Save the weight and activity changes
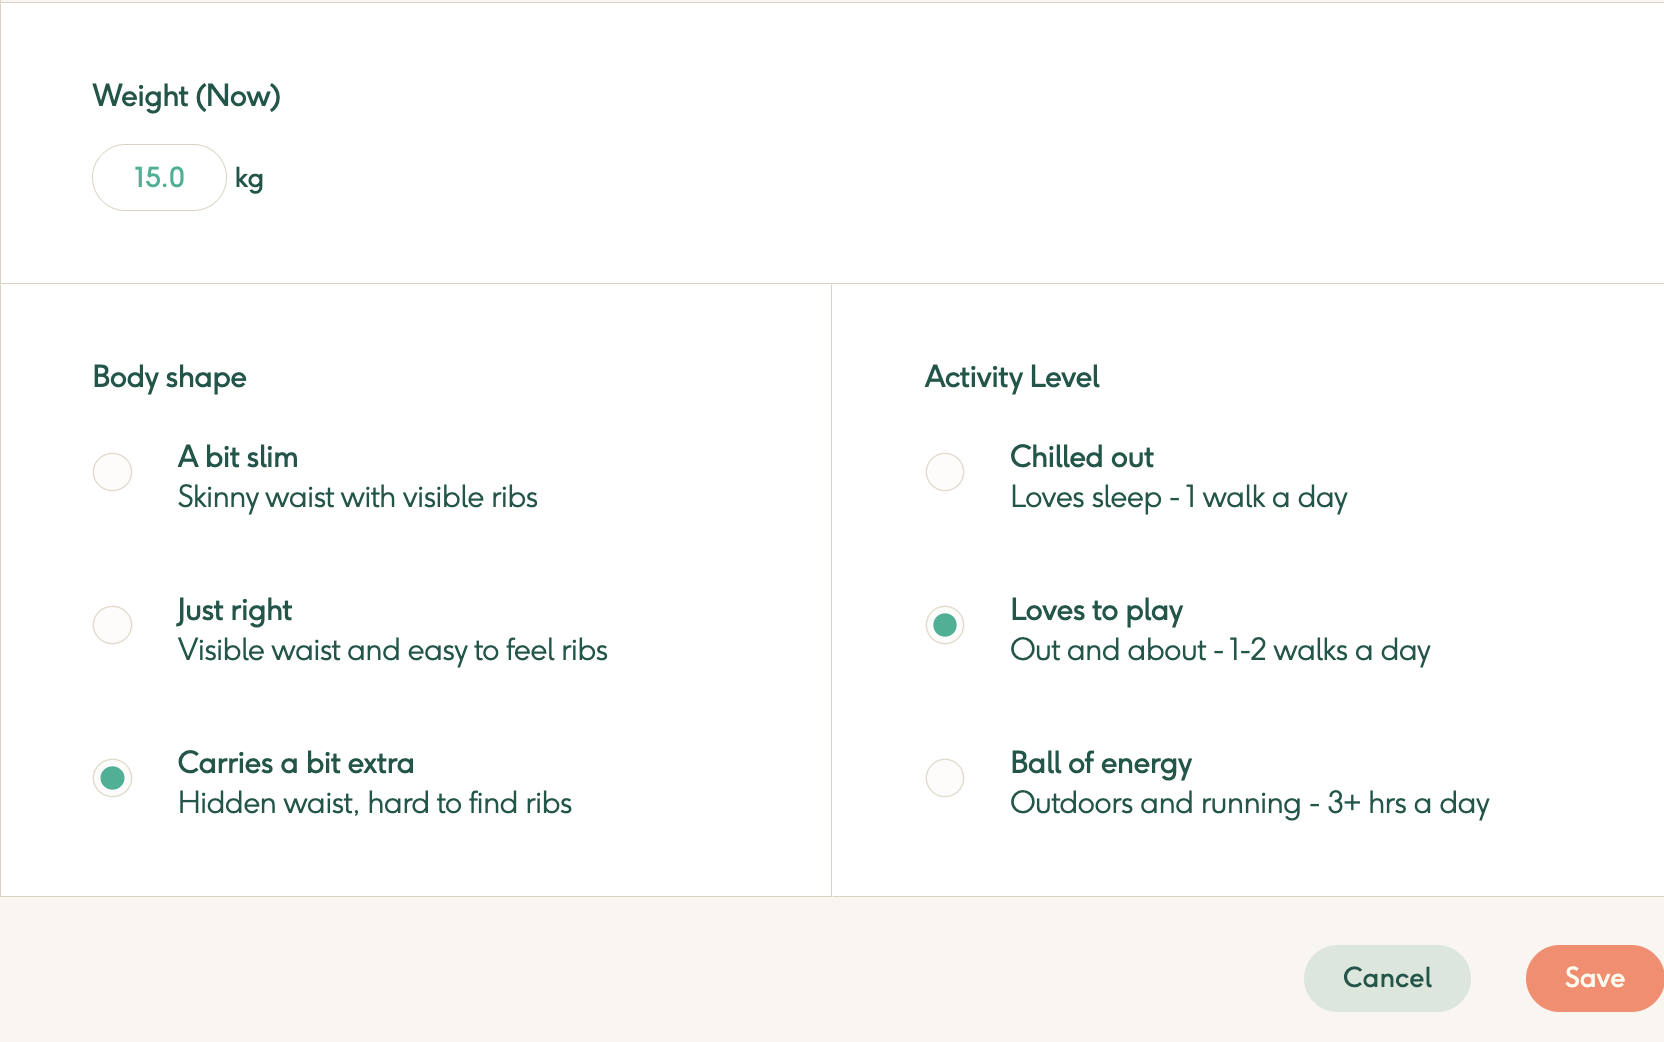 pos(1593,978)
